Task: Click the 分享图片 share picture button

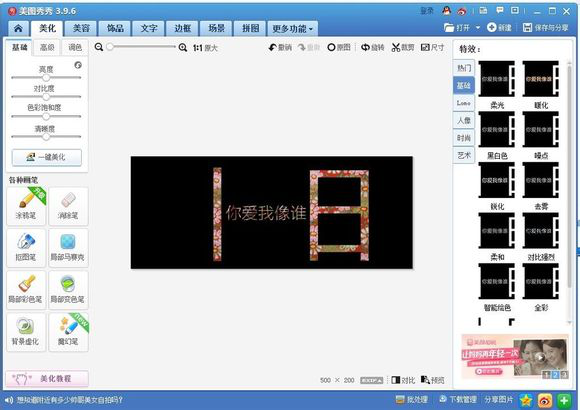Action: 499,400
